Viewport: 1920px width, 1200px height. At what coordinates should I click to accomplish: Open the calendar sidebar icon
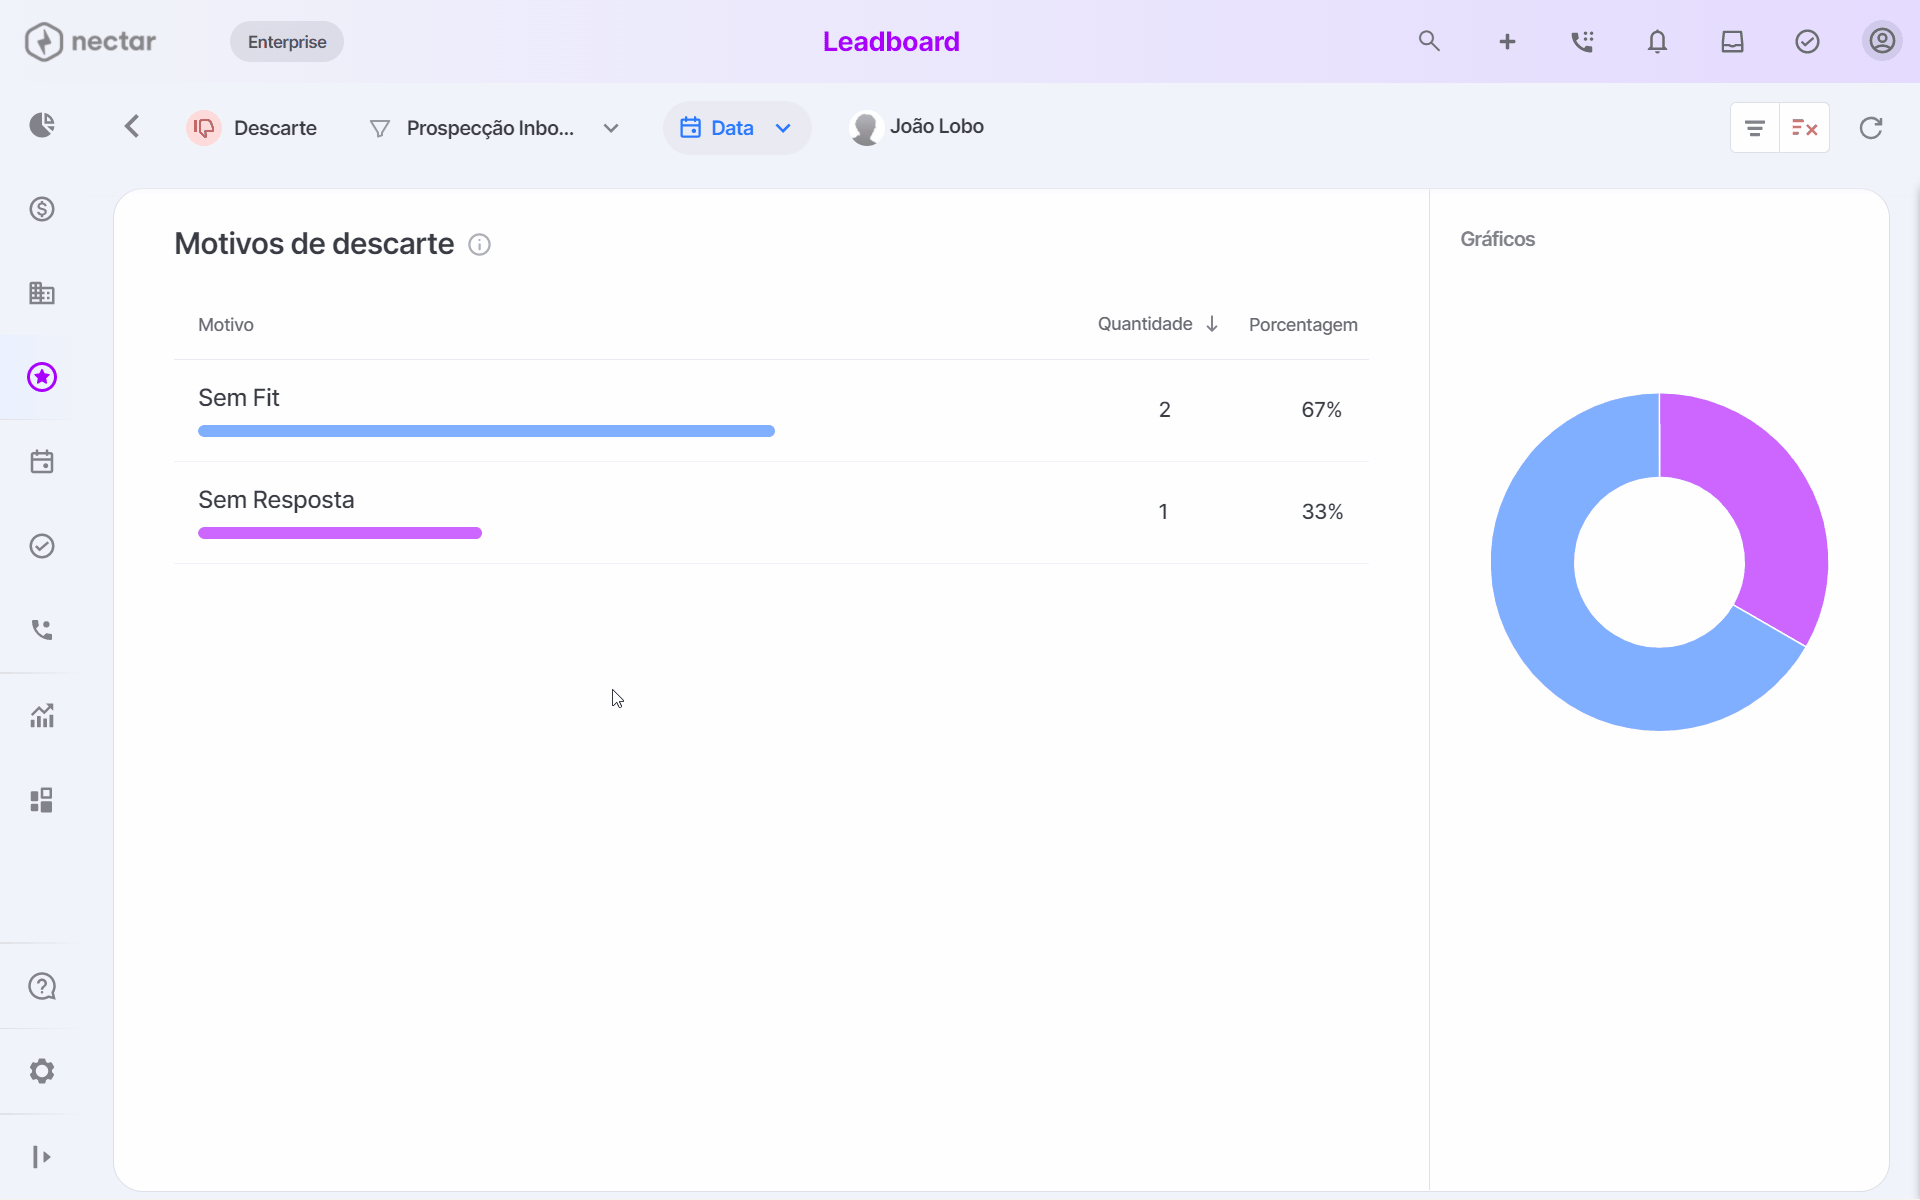(42, 462)
